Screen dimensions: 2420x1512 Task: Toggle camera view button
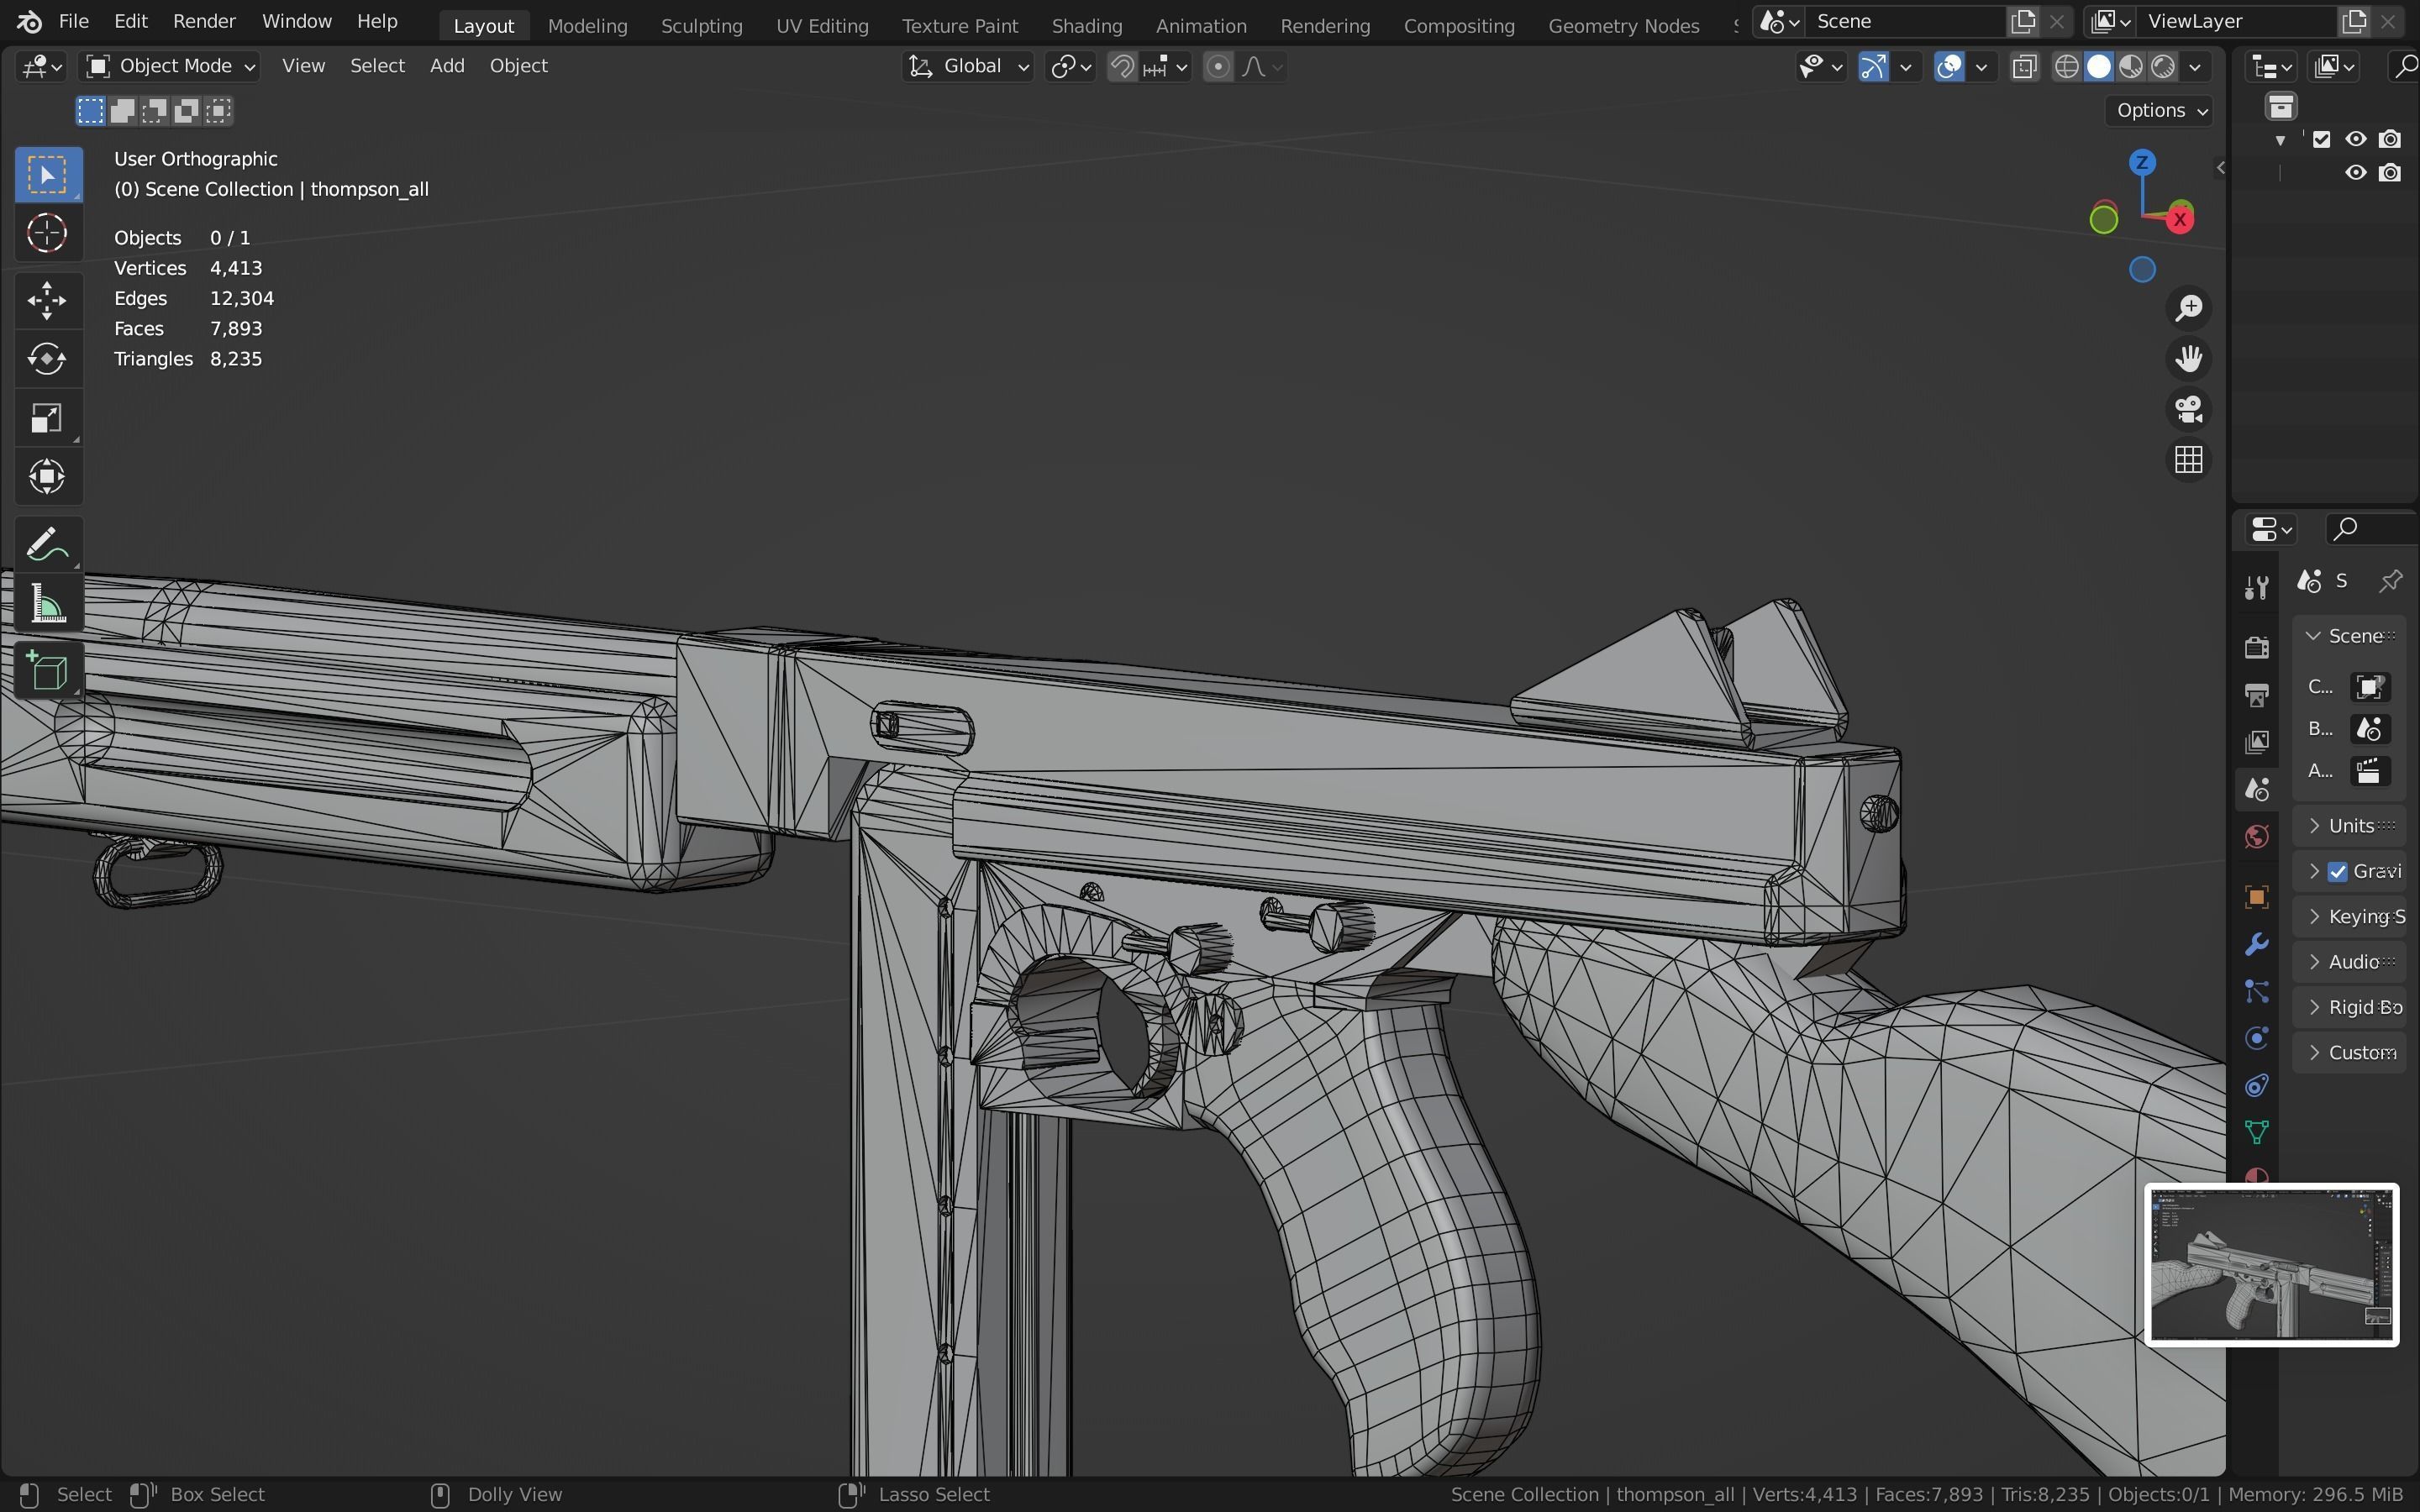pyautogui.click(x=2188, y=409)
